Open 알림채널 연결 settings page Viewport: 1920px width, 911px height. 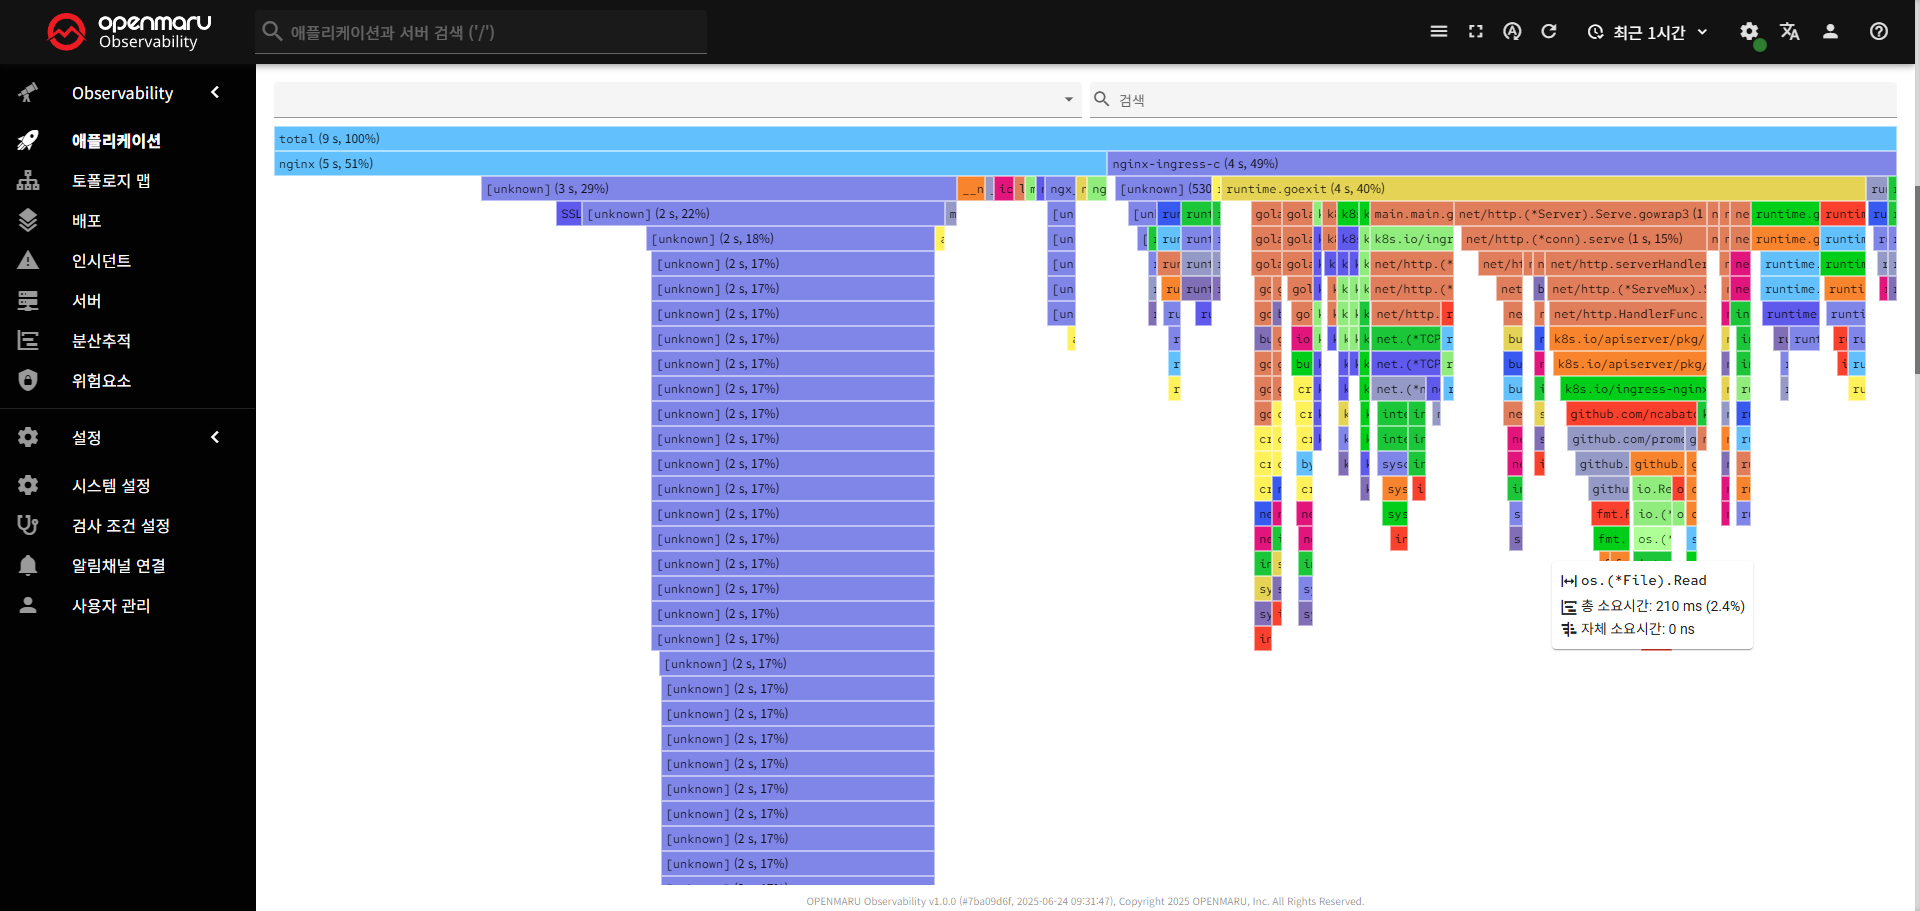[118, 566]
